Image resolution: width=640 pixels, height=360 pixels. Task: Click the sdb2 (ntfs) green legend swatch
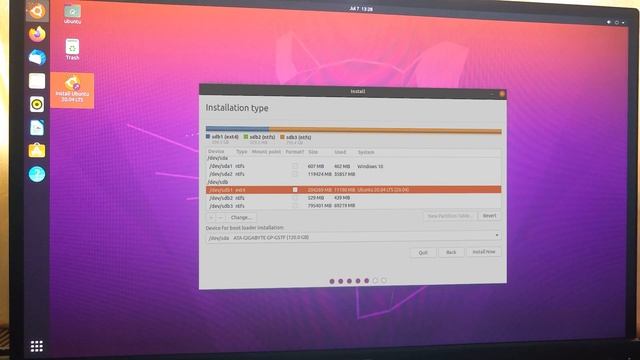246,137
